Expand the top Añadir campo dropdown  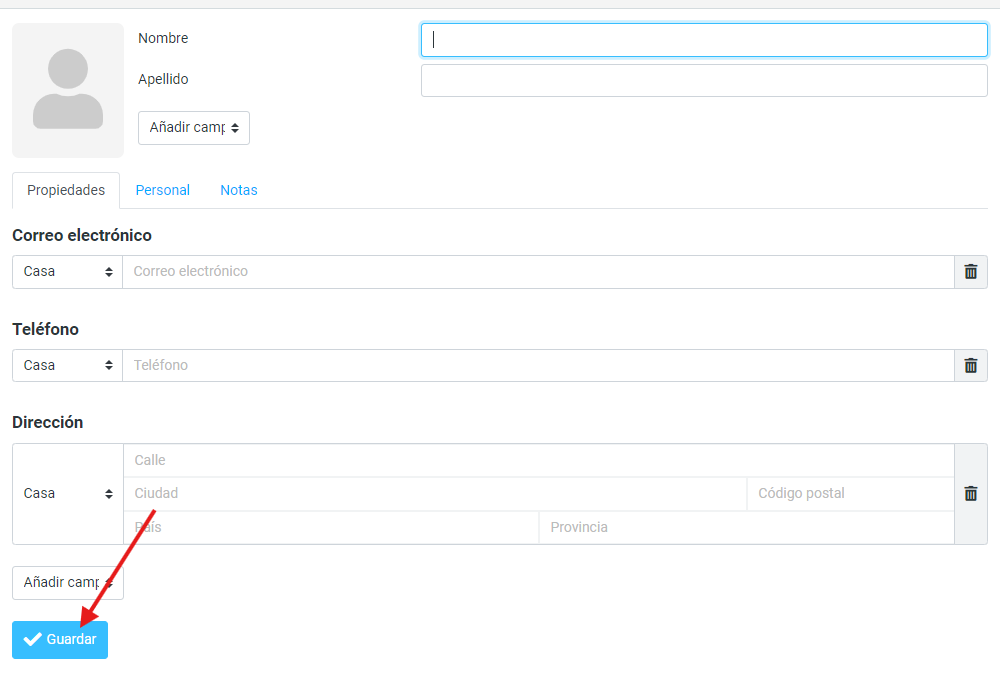(194, 128)
